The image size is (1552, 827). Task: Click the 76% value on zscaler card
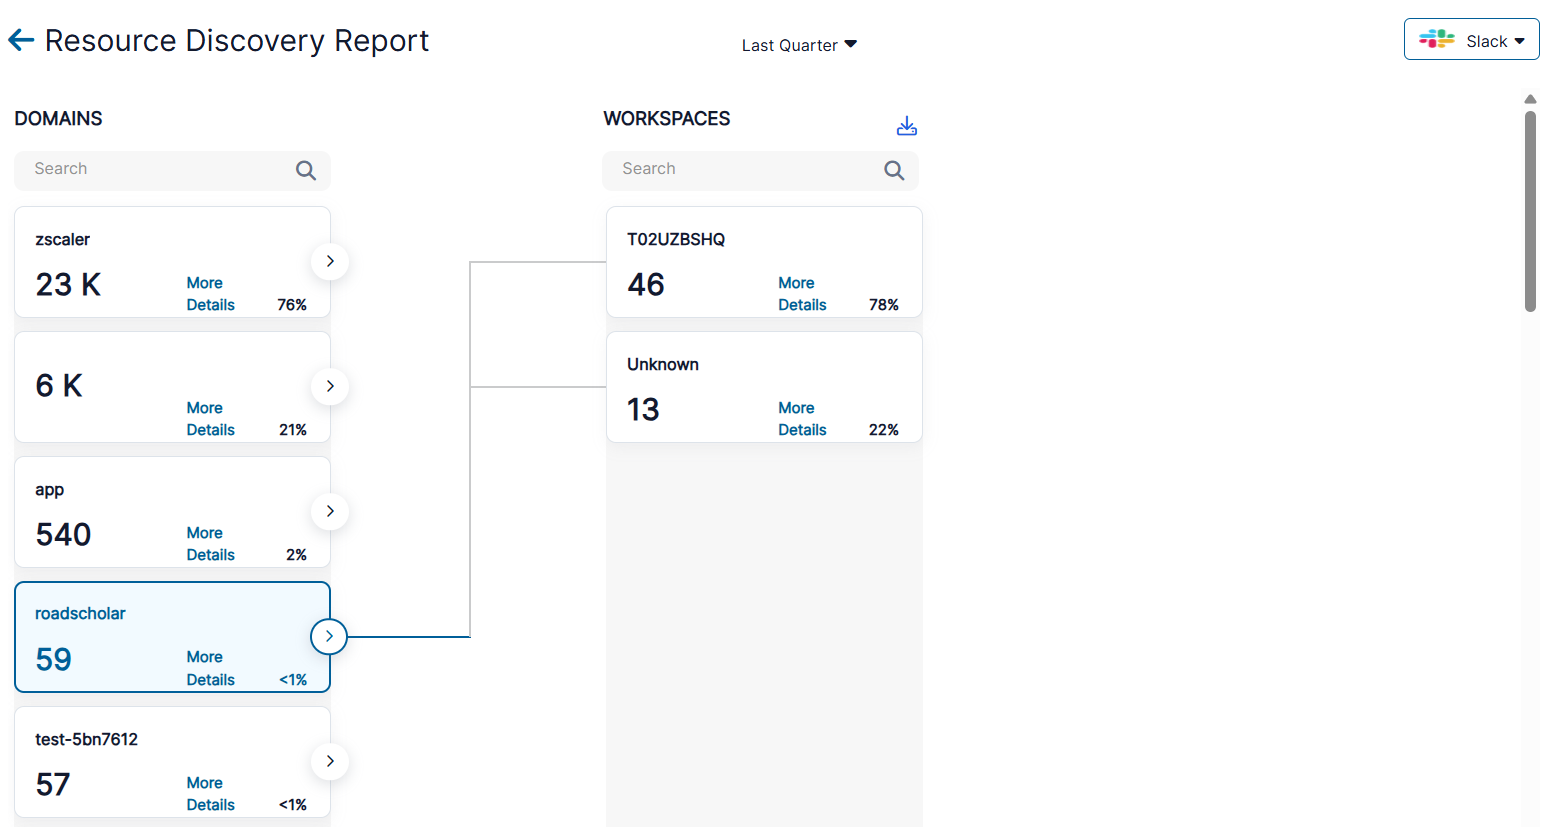(292, 305)
